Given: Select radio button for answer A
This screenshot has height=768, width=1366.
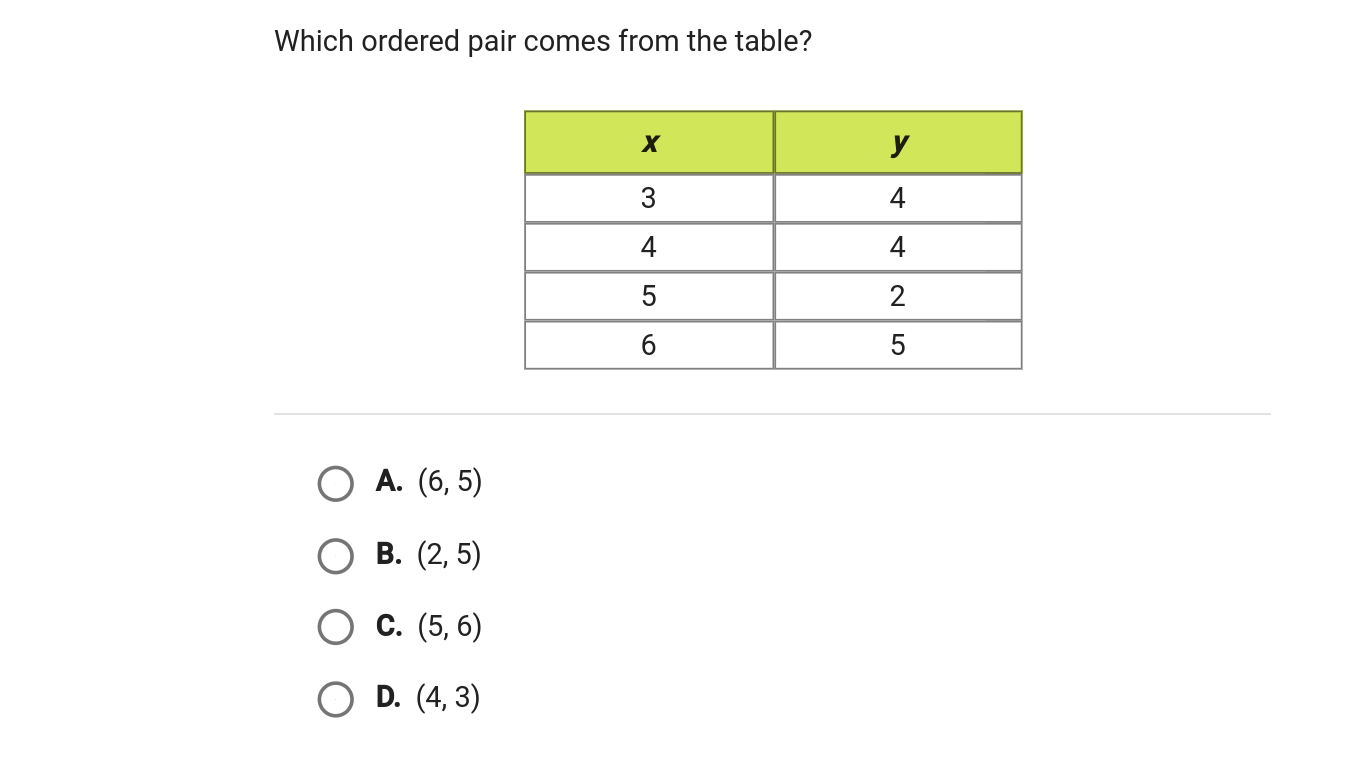Looking at the screenshot, I should [x=335, y=484].
